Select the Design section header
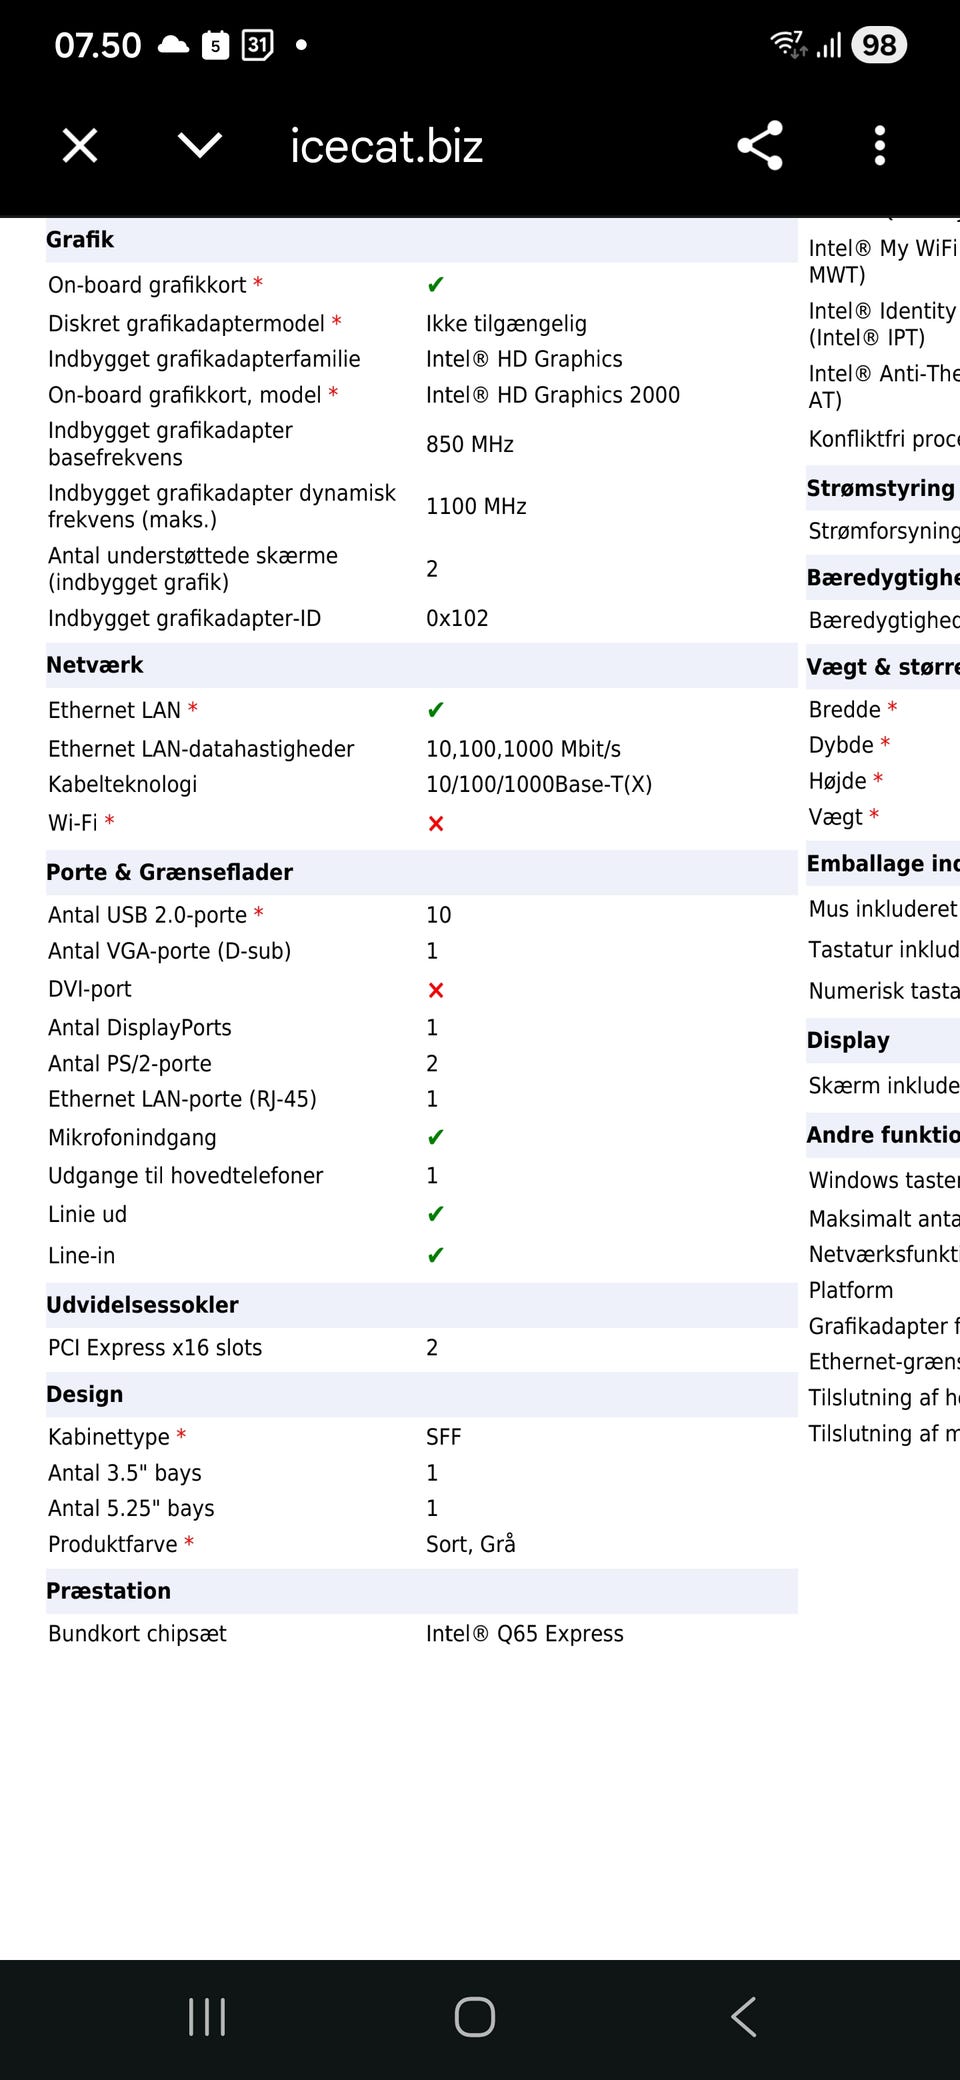The height and width of the screenshot is (2080, 960). point(84,1394)
